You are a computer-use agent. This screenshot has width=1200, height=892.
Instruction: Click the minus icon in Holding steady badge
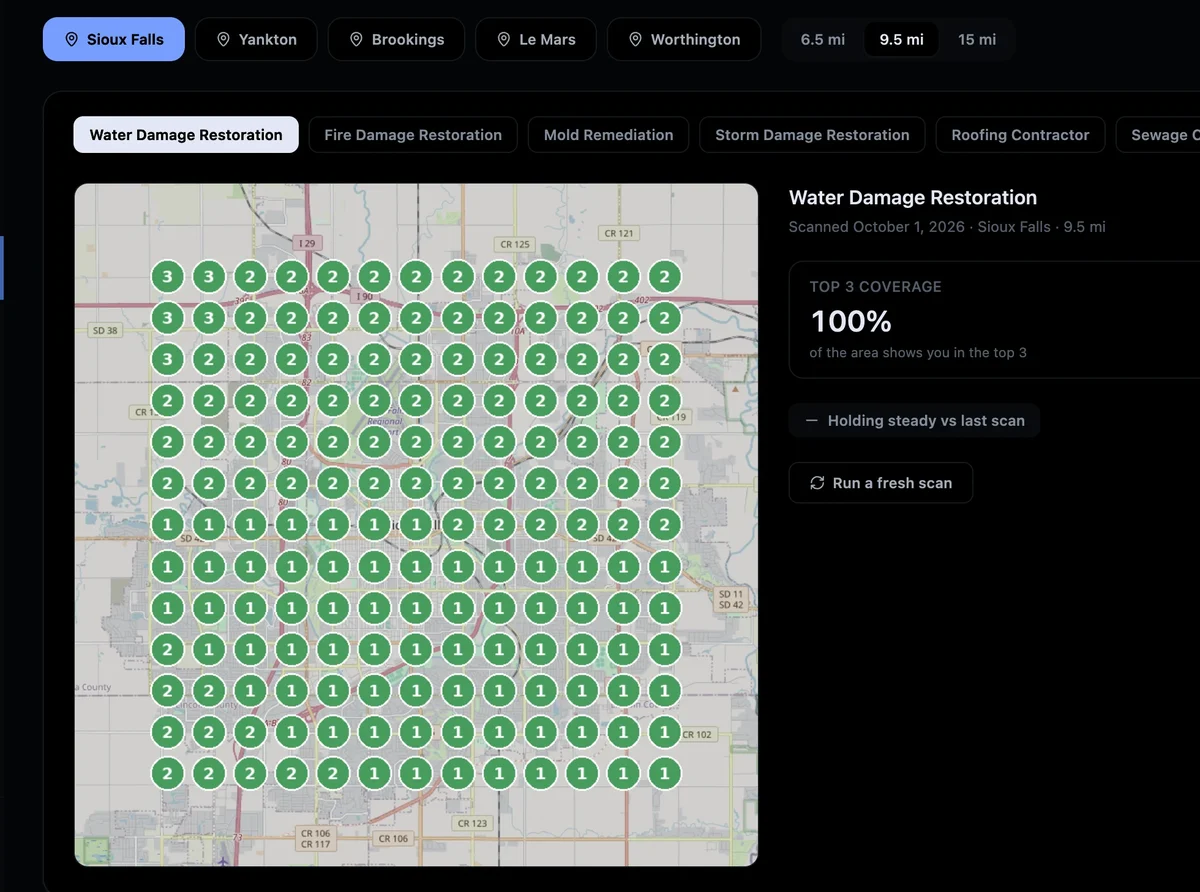[812, 421]
